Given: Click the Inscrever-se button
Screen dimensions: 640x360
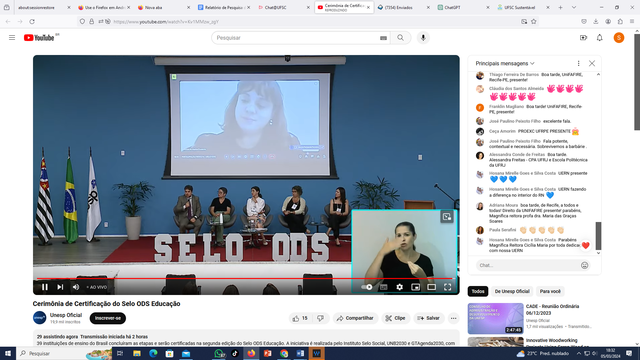Looking at the screenshot, I should pyautogui.click(x=108, y=318).
